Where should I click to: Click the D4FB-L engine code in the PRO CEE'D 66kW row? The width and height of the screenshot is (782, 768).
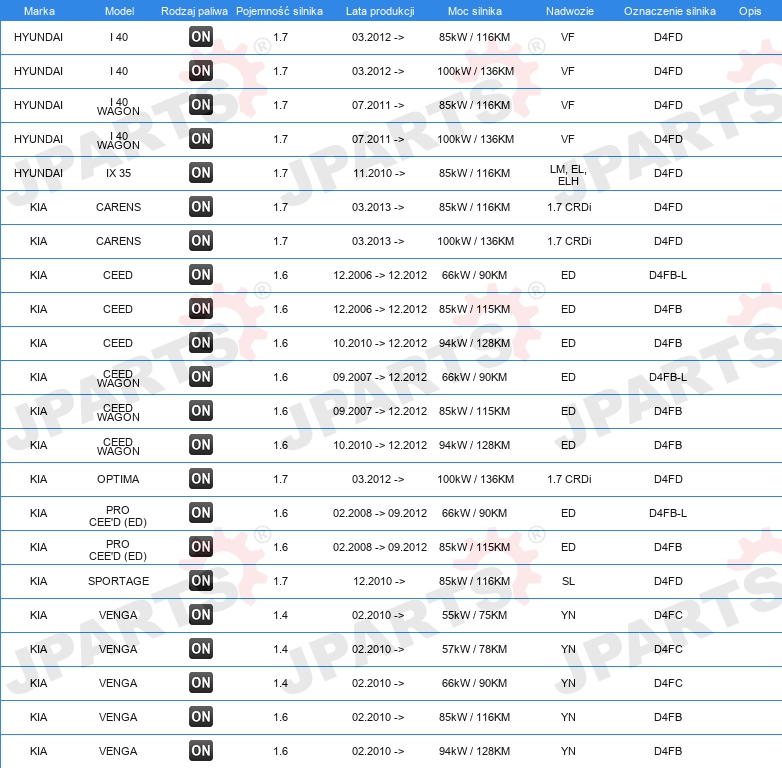pyautogui.click(x=668, y=513)
